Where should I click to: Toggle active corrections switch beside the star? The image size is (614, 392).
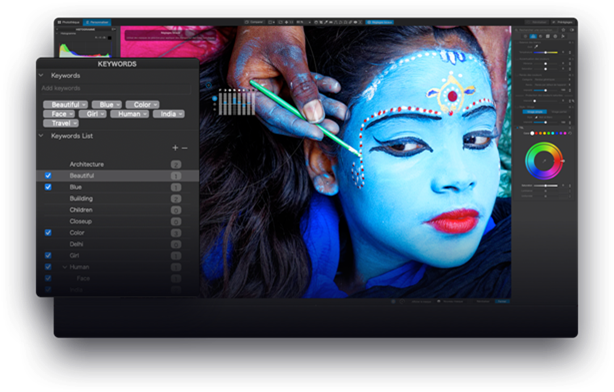[572, 30]
